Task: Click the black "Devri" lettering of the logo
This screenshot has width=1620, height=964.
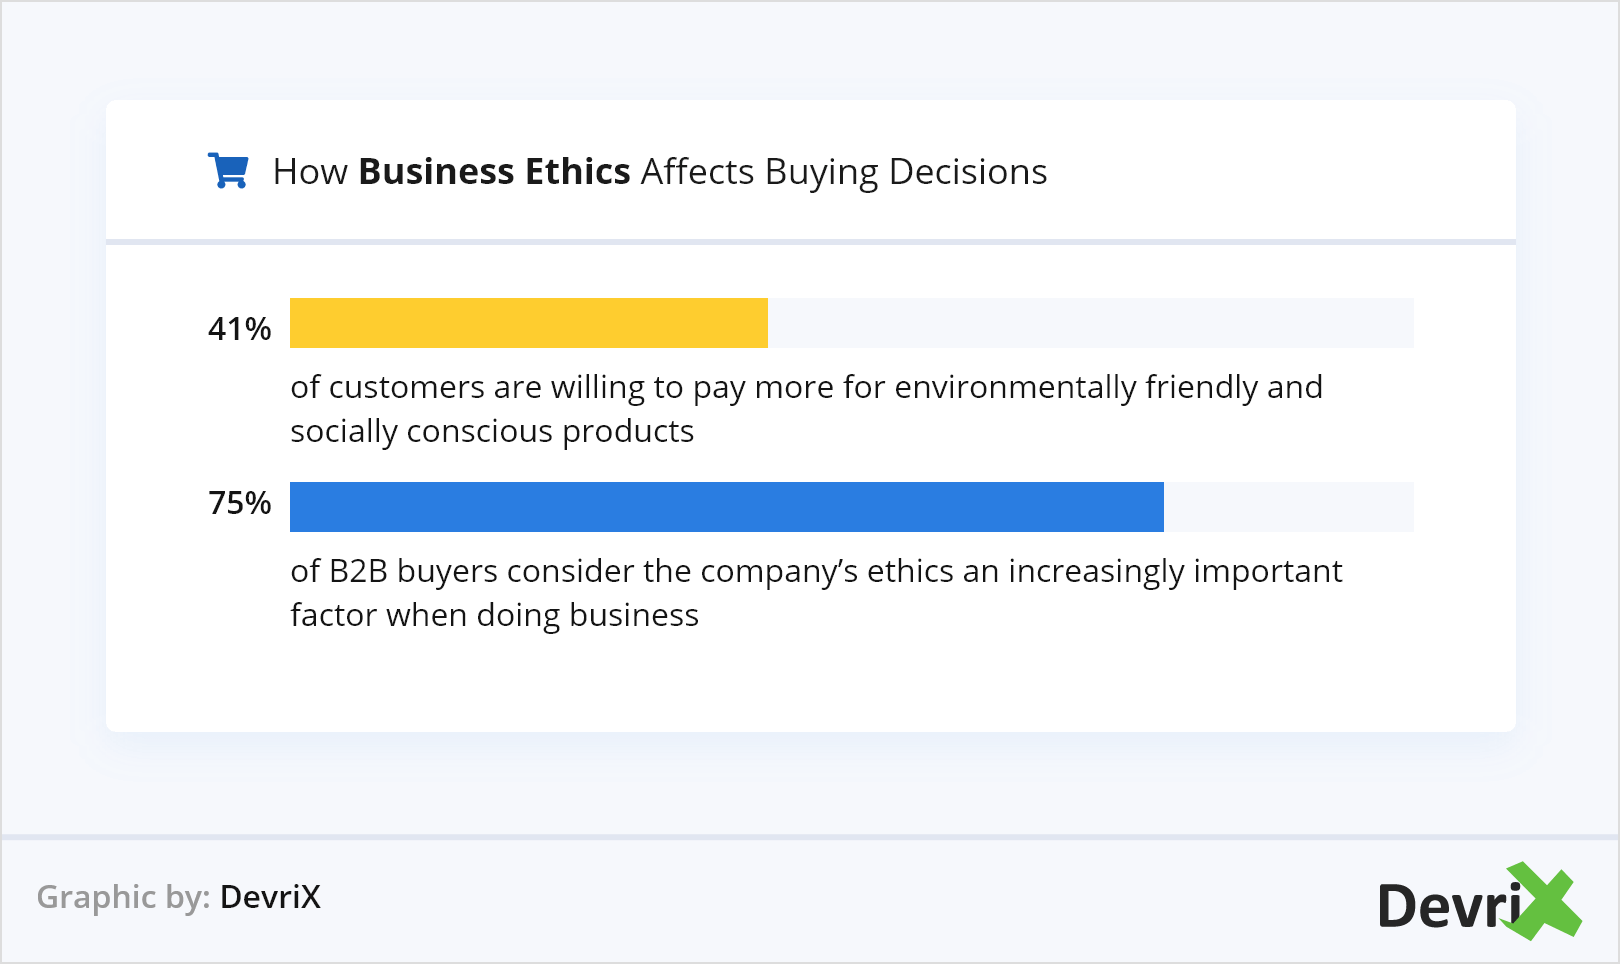Action: (1447, 907)
